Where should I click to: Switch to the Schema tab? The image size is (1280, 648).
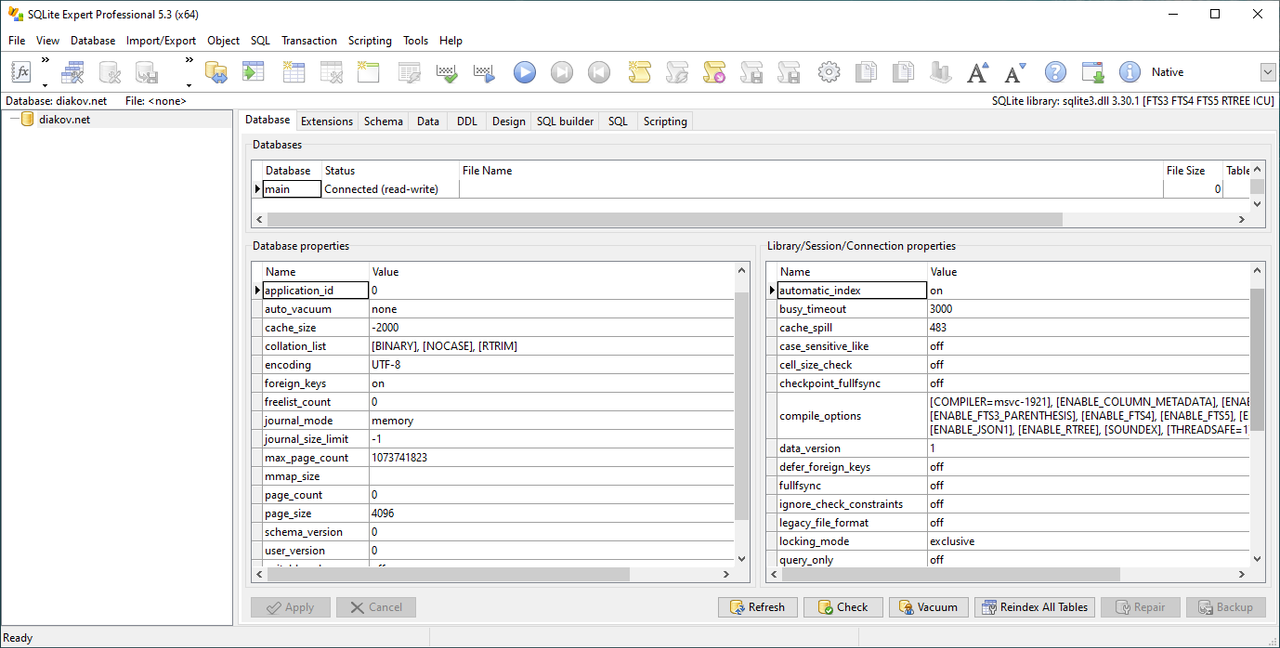point(383,121)
